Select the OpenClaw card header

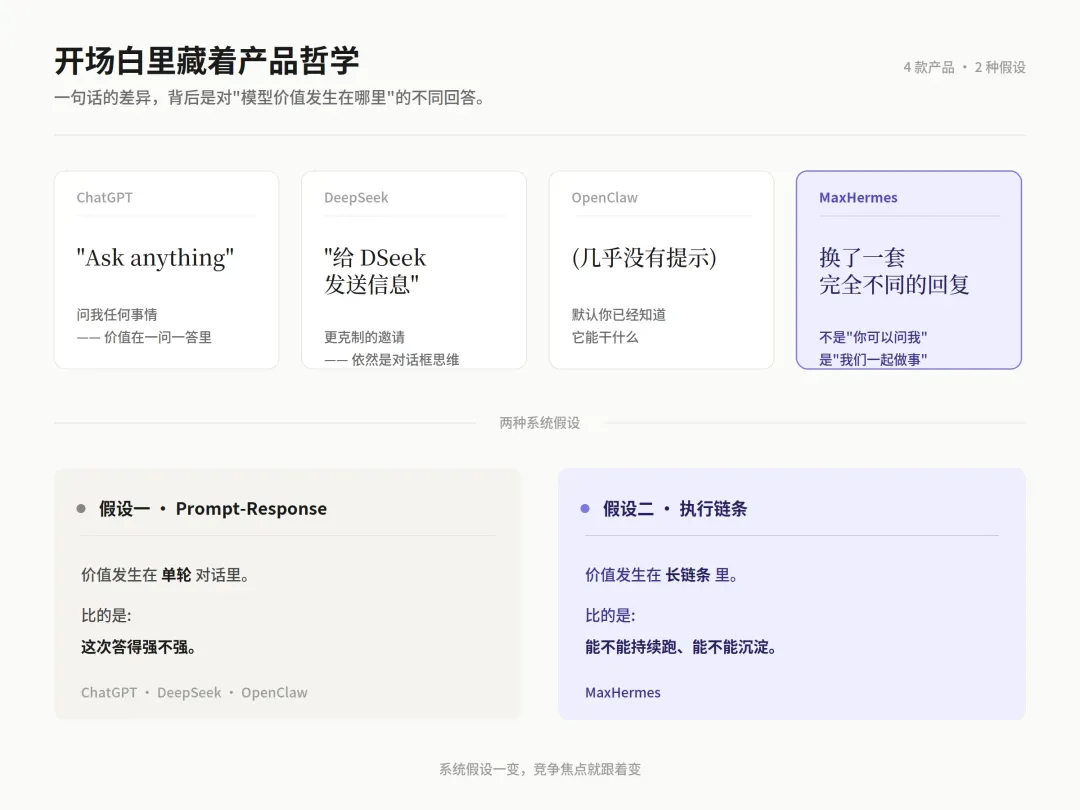click(x=605, y=198)
